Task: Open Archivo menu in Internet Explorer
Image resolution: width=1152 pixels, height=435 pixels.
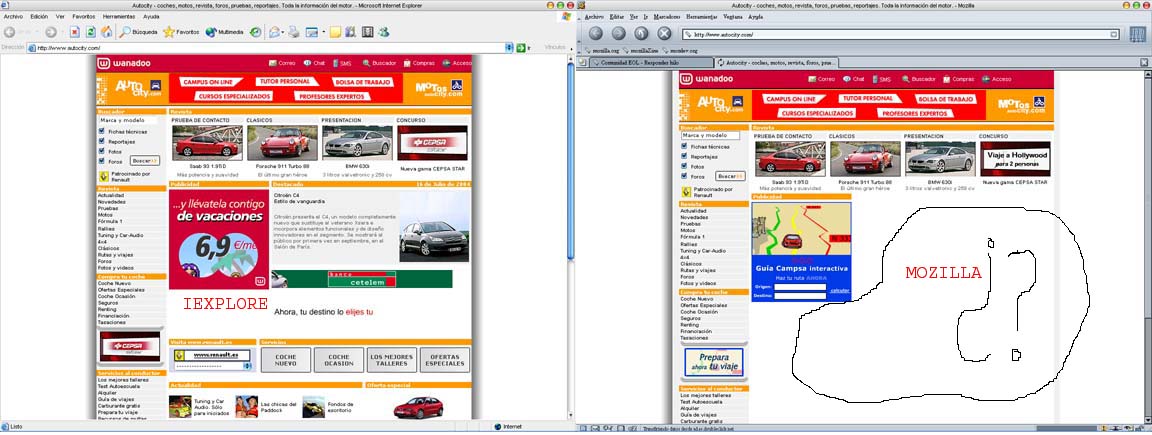Action: point(13,15)
